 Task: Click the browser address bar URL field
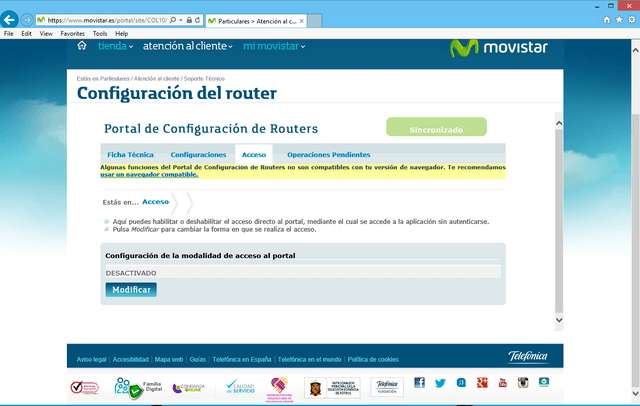107,20
